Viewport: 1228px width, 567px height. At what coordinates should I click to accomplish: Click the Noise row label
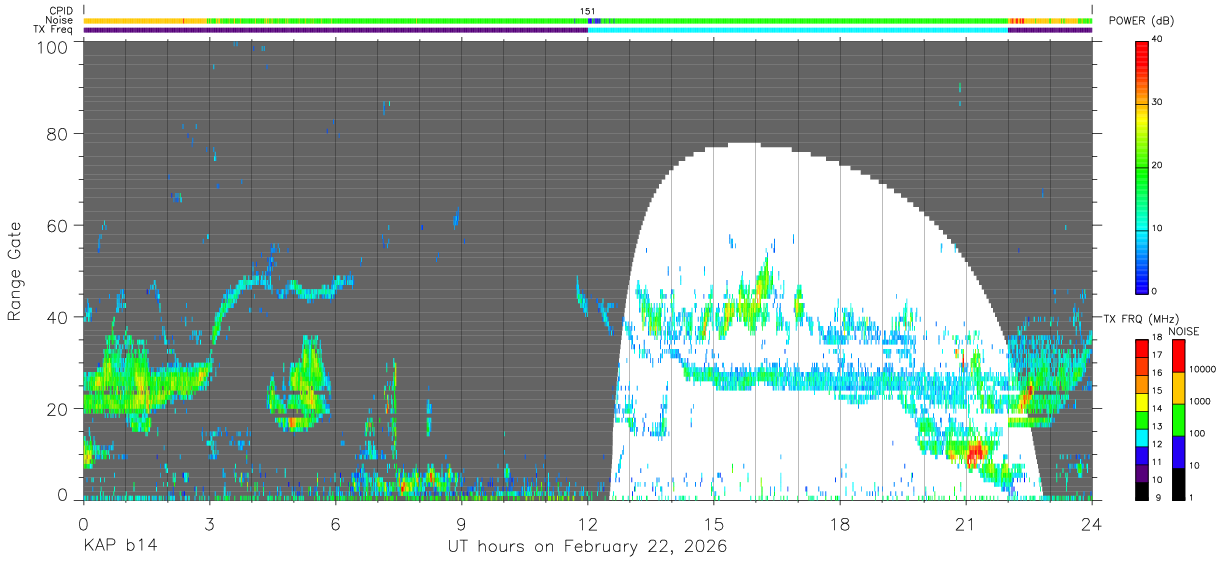pos(60,20)
